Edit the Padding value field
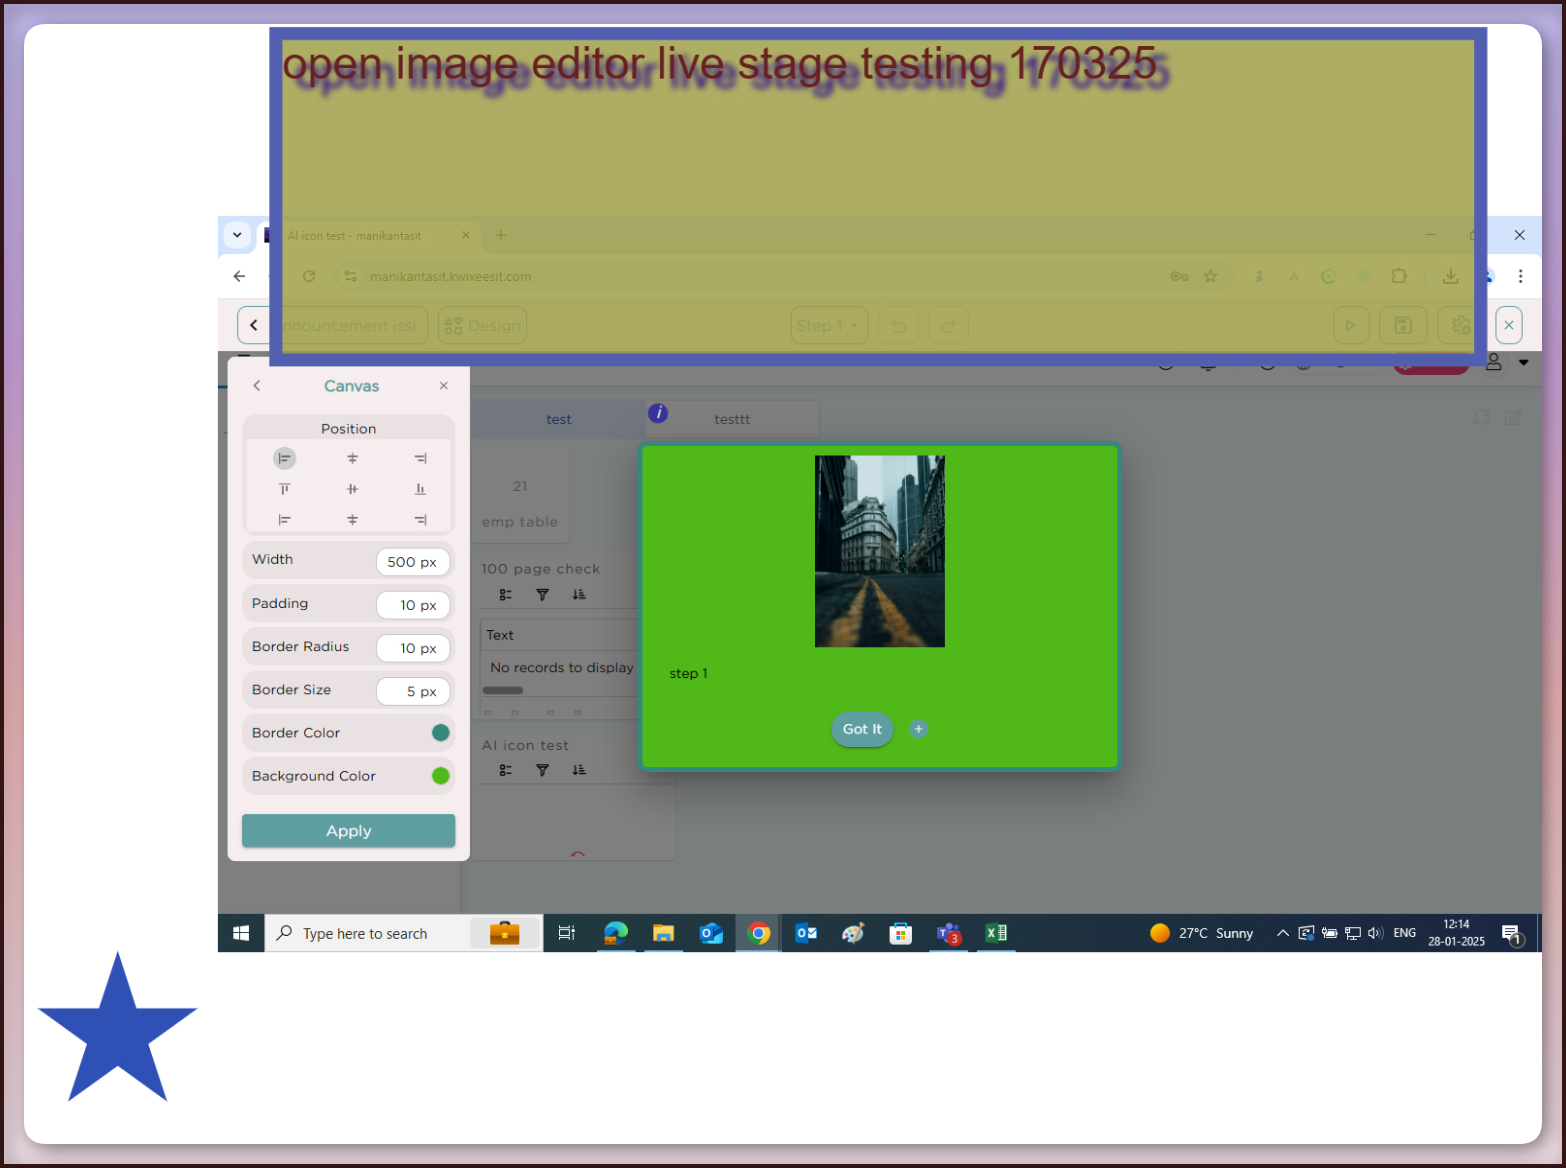Image resolution: width=1566 pixels, height=1168 pixels. [413, 605]
